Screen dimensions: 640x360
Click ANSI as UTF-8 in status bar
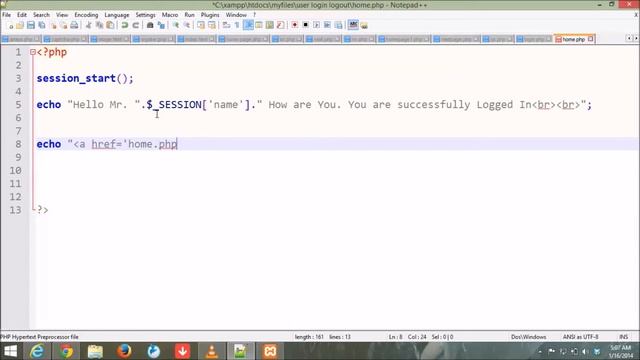(580, 337)
